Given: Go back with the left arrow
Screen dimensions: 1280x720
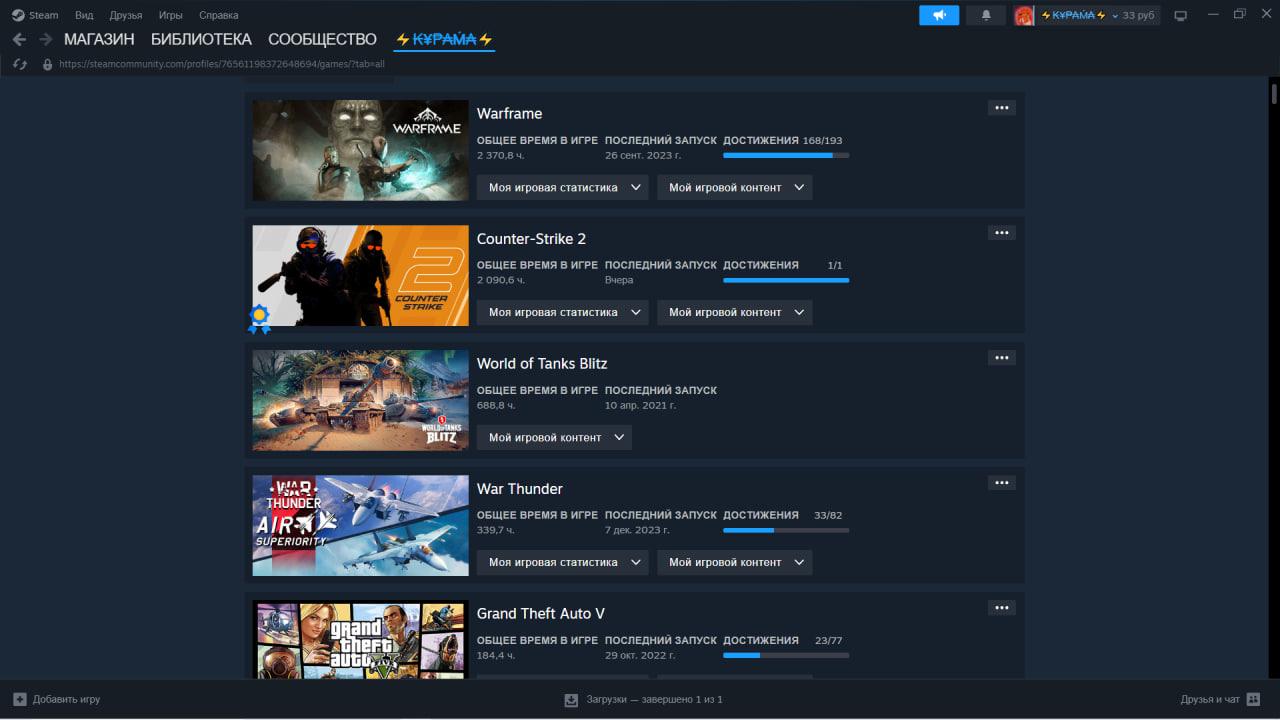Looking at the screenshot, I should click(19, 39).
